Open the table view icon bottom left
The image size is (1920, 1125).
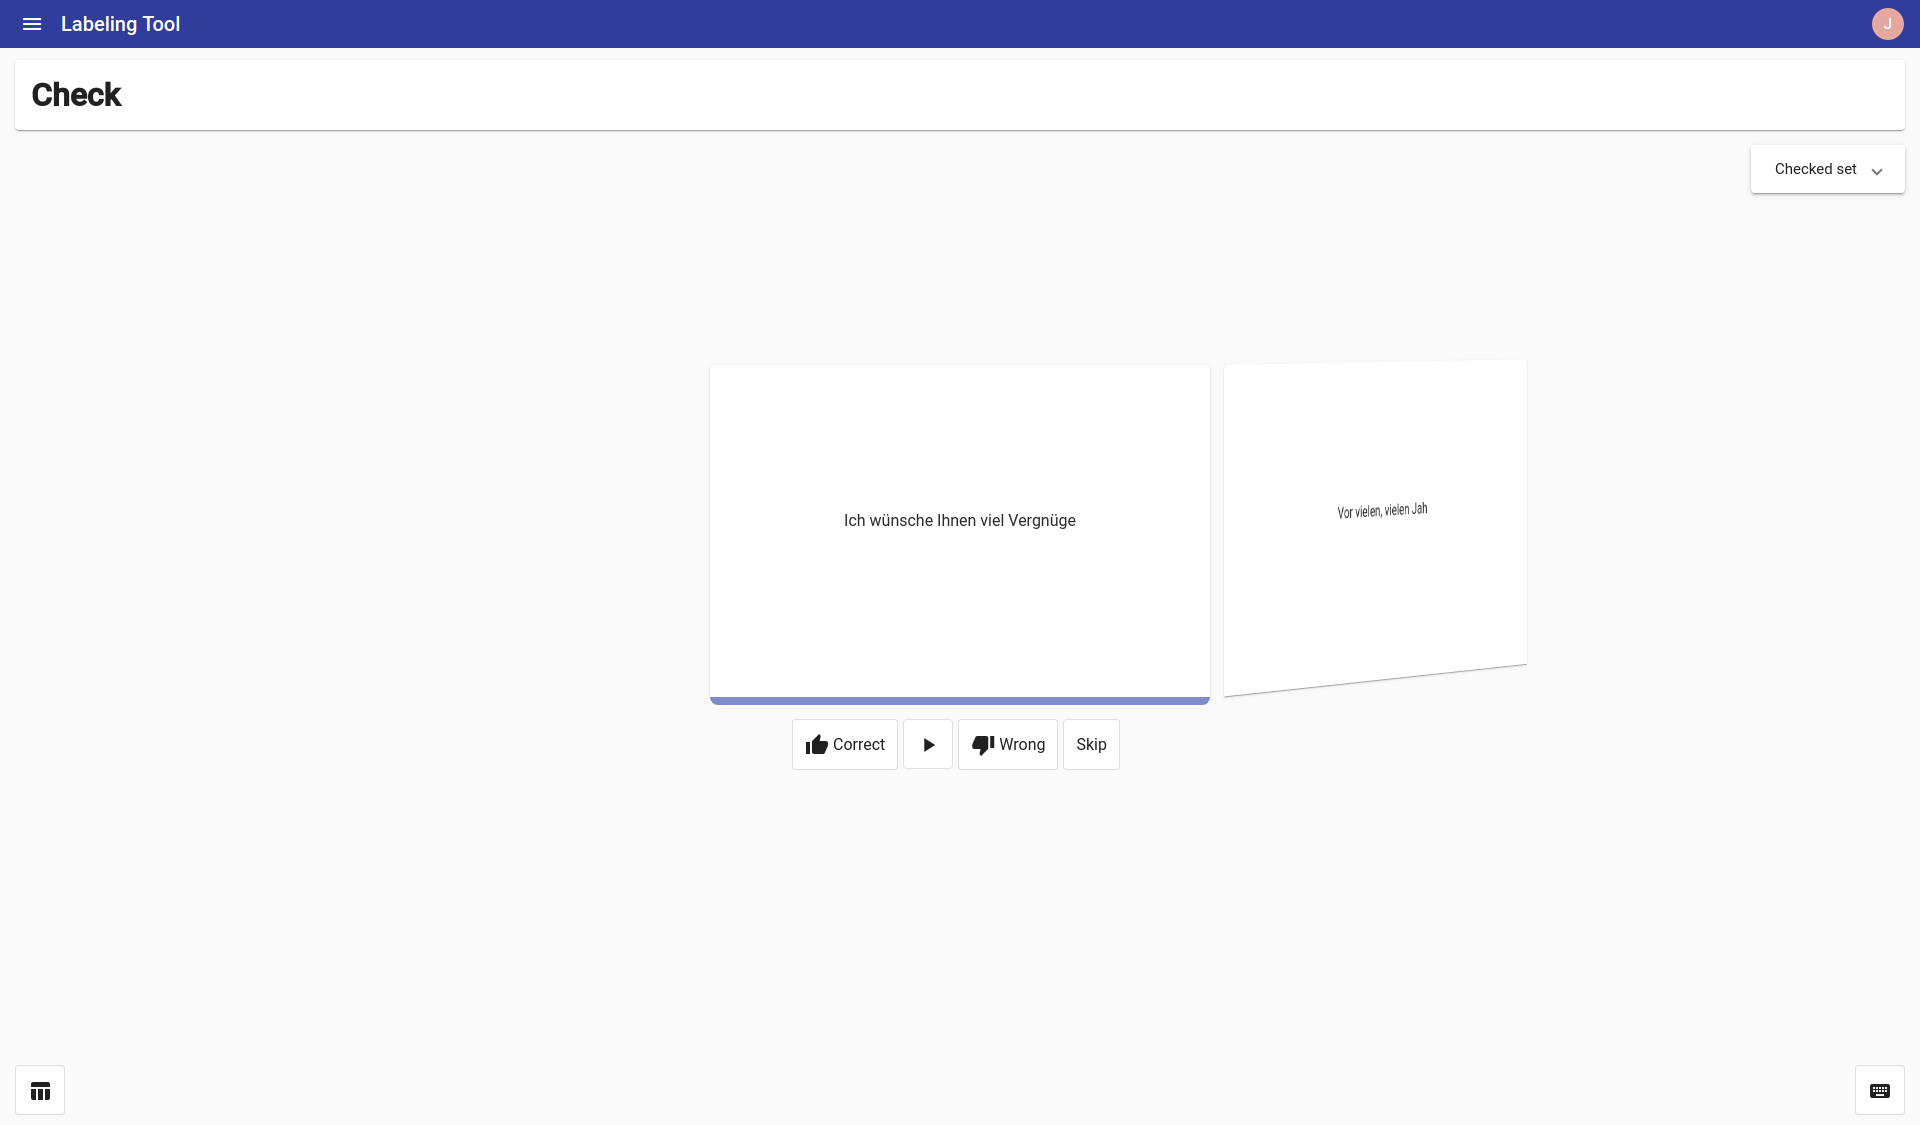(40, 1090)
